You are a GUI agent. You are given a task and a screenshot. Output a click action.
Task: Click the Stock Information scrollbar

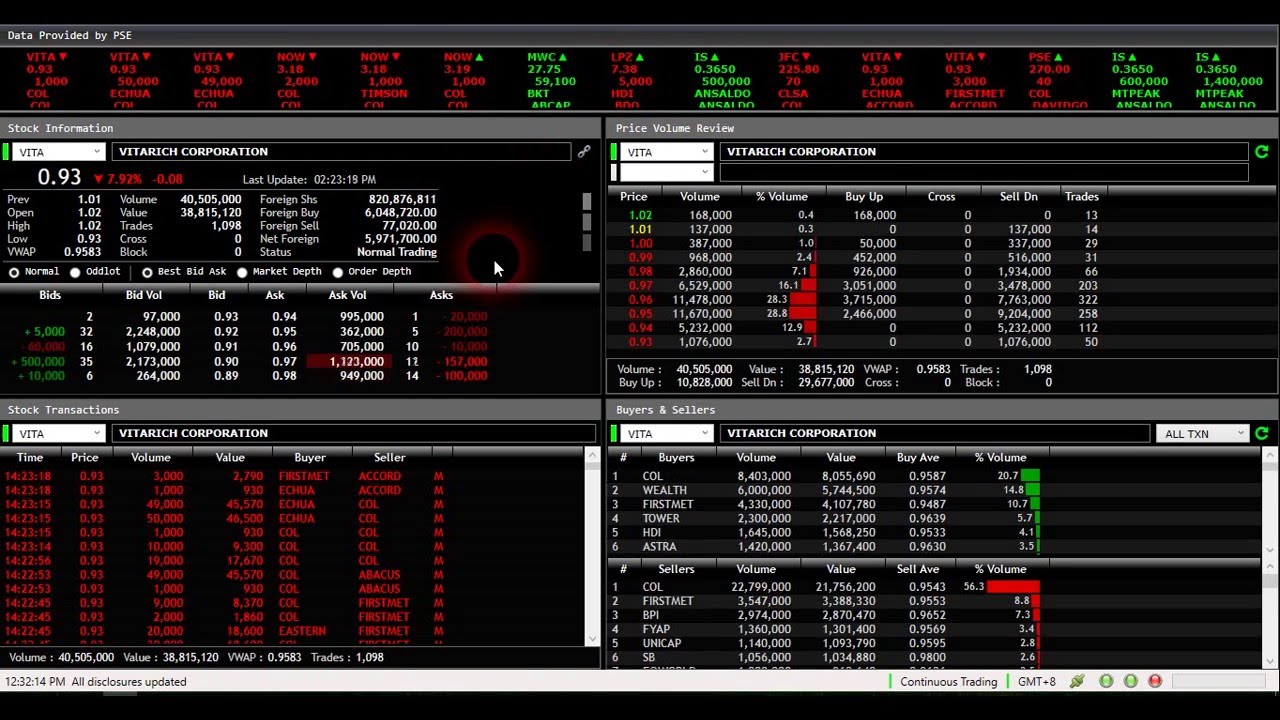click(x=587, y=220)
